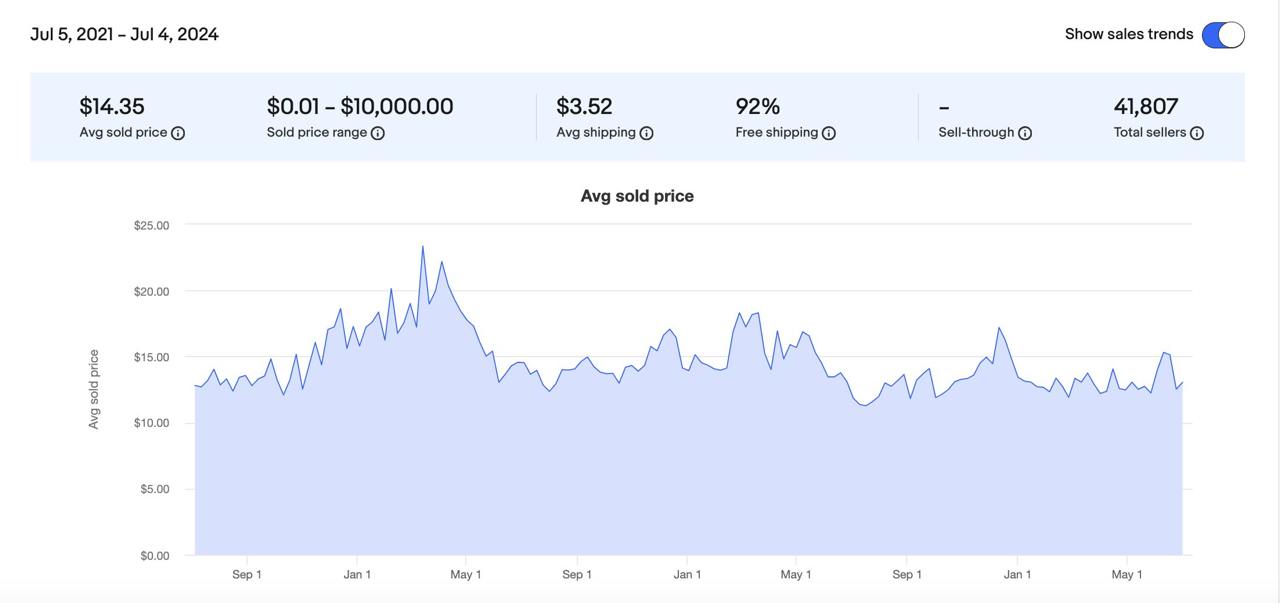The image size is (1280, 603).
Task: Turn off the Show sales trends toggle
Action: pyautogui.click(x=1223, y=35)
